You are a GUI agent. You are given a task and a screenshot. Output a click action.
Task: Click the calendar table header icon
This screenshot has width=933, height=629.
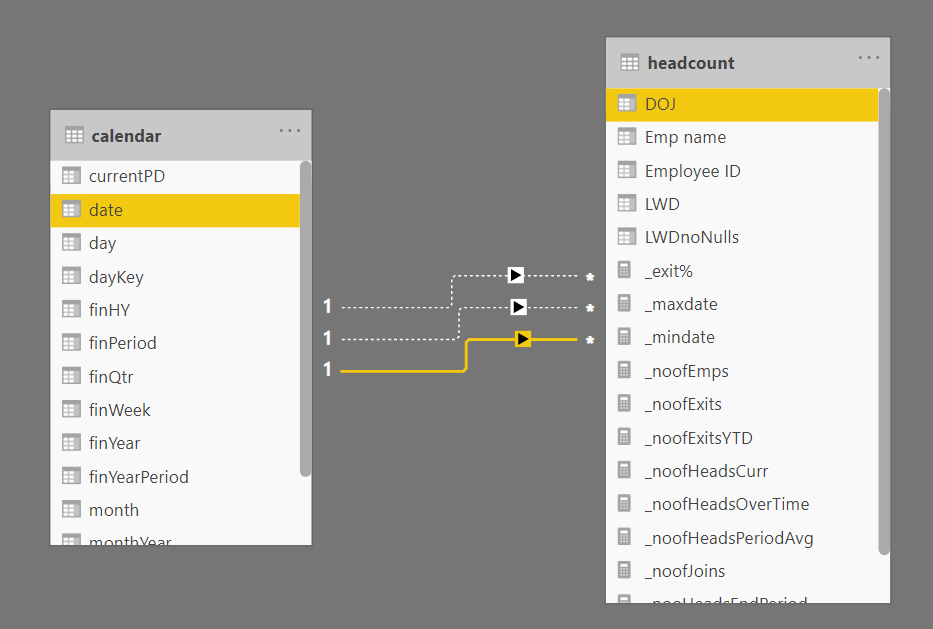(x=74, y=136)
